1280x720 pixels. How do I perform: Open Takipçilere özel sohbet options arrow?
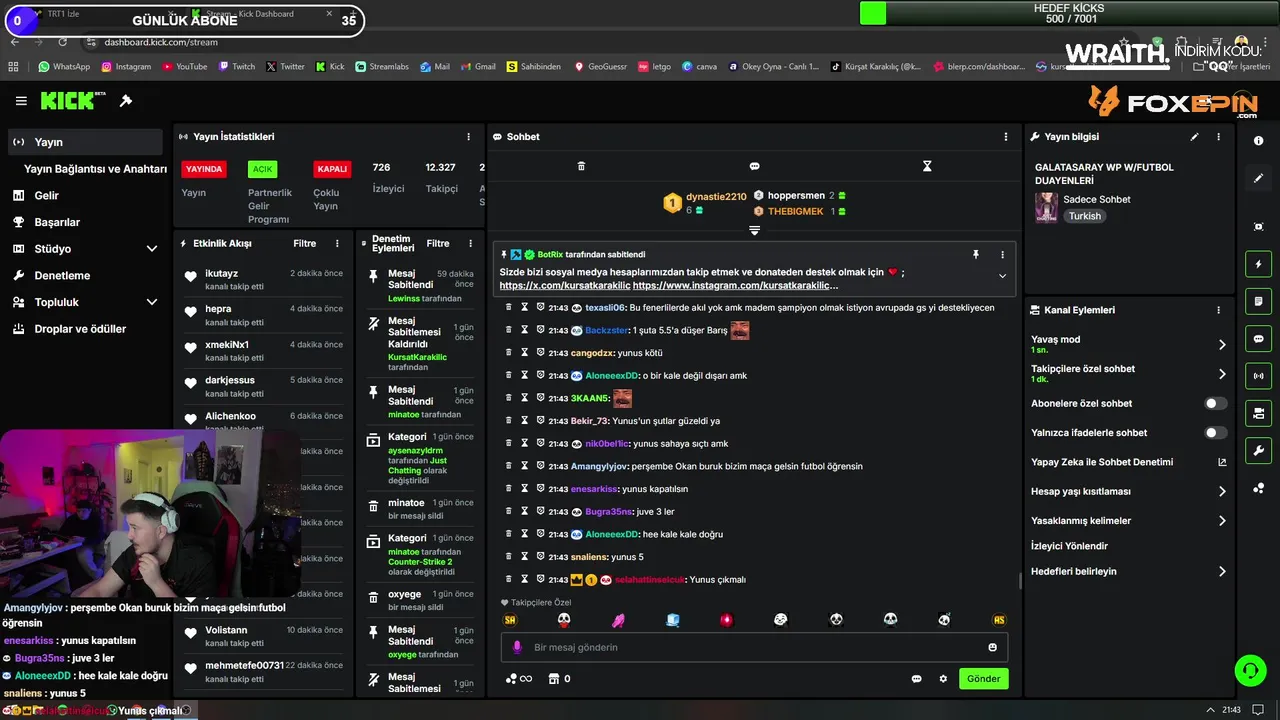coord(1222,374)
